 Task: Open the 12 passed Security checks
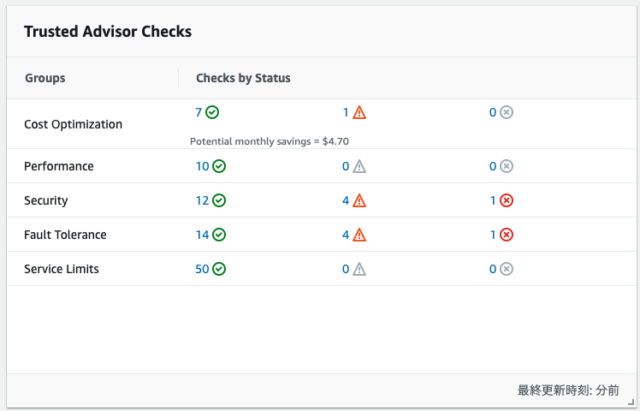click(x=202, y=200)
